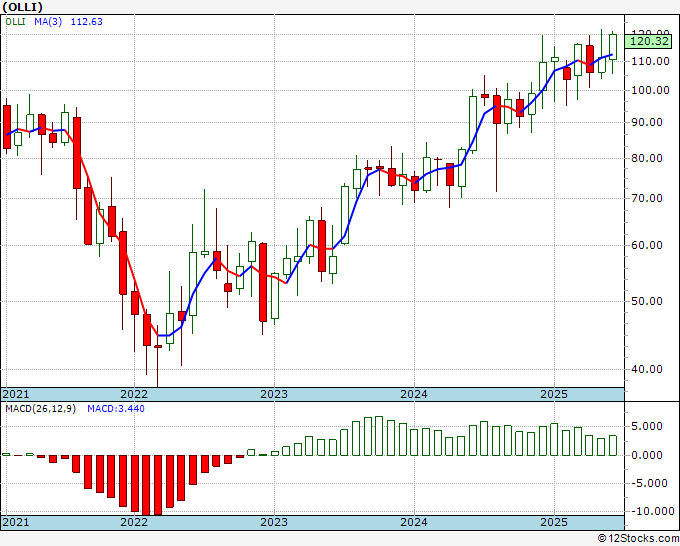Click the 100.00 price axis label

[x=650, y=90]
